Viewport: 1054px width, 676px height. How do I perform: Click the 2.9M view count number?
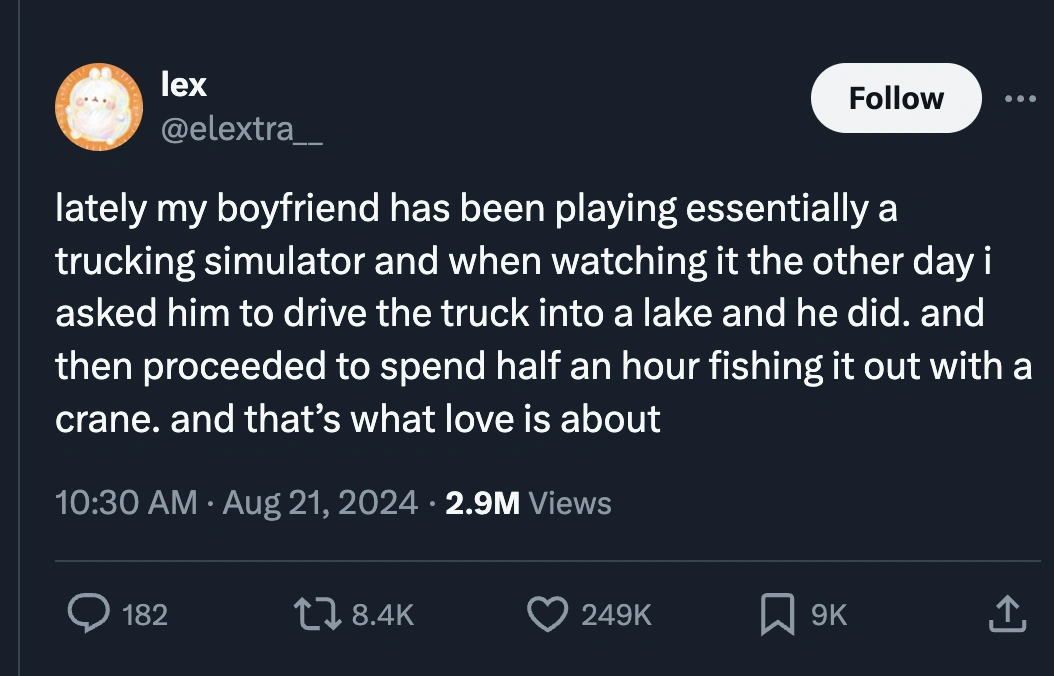coord(482,502)
